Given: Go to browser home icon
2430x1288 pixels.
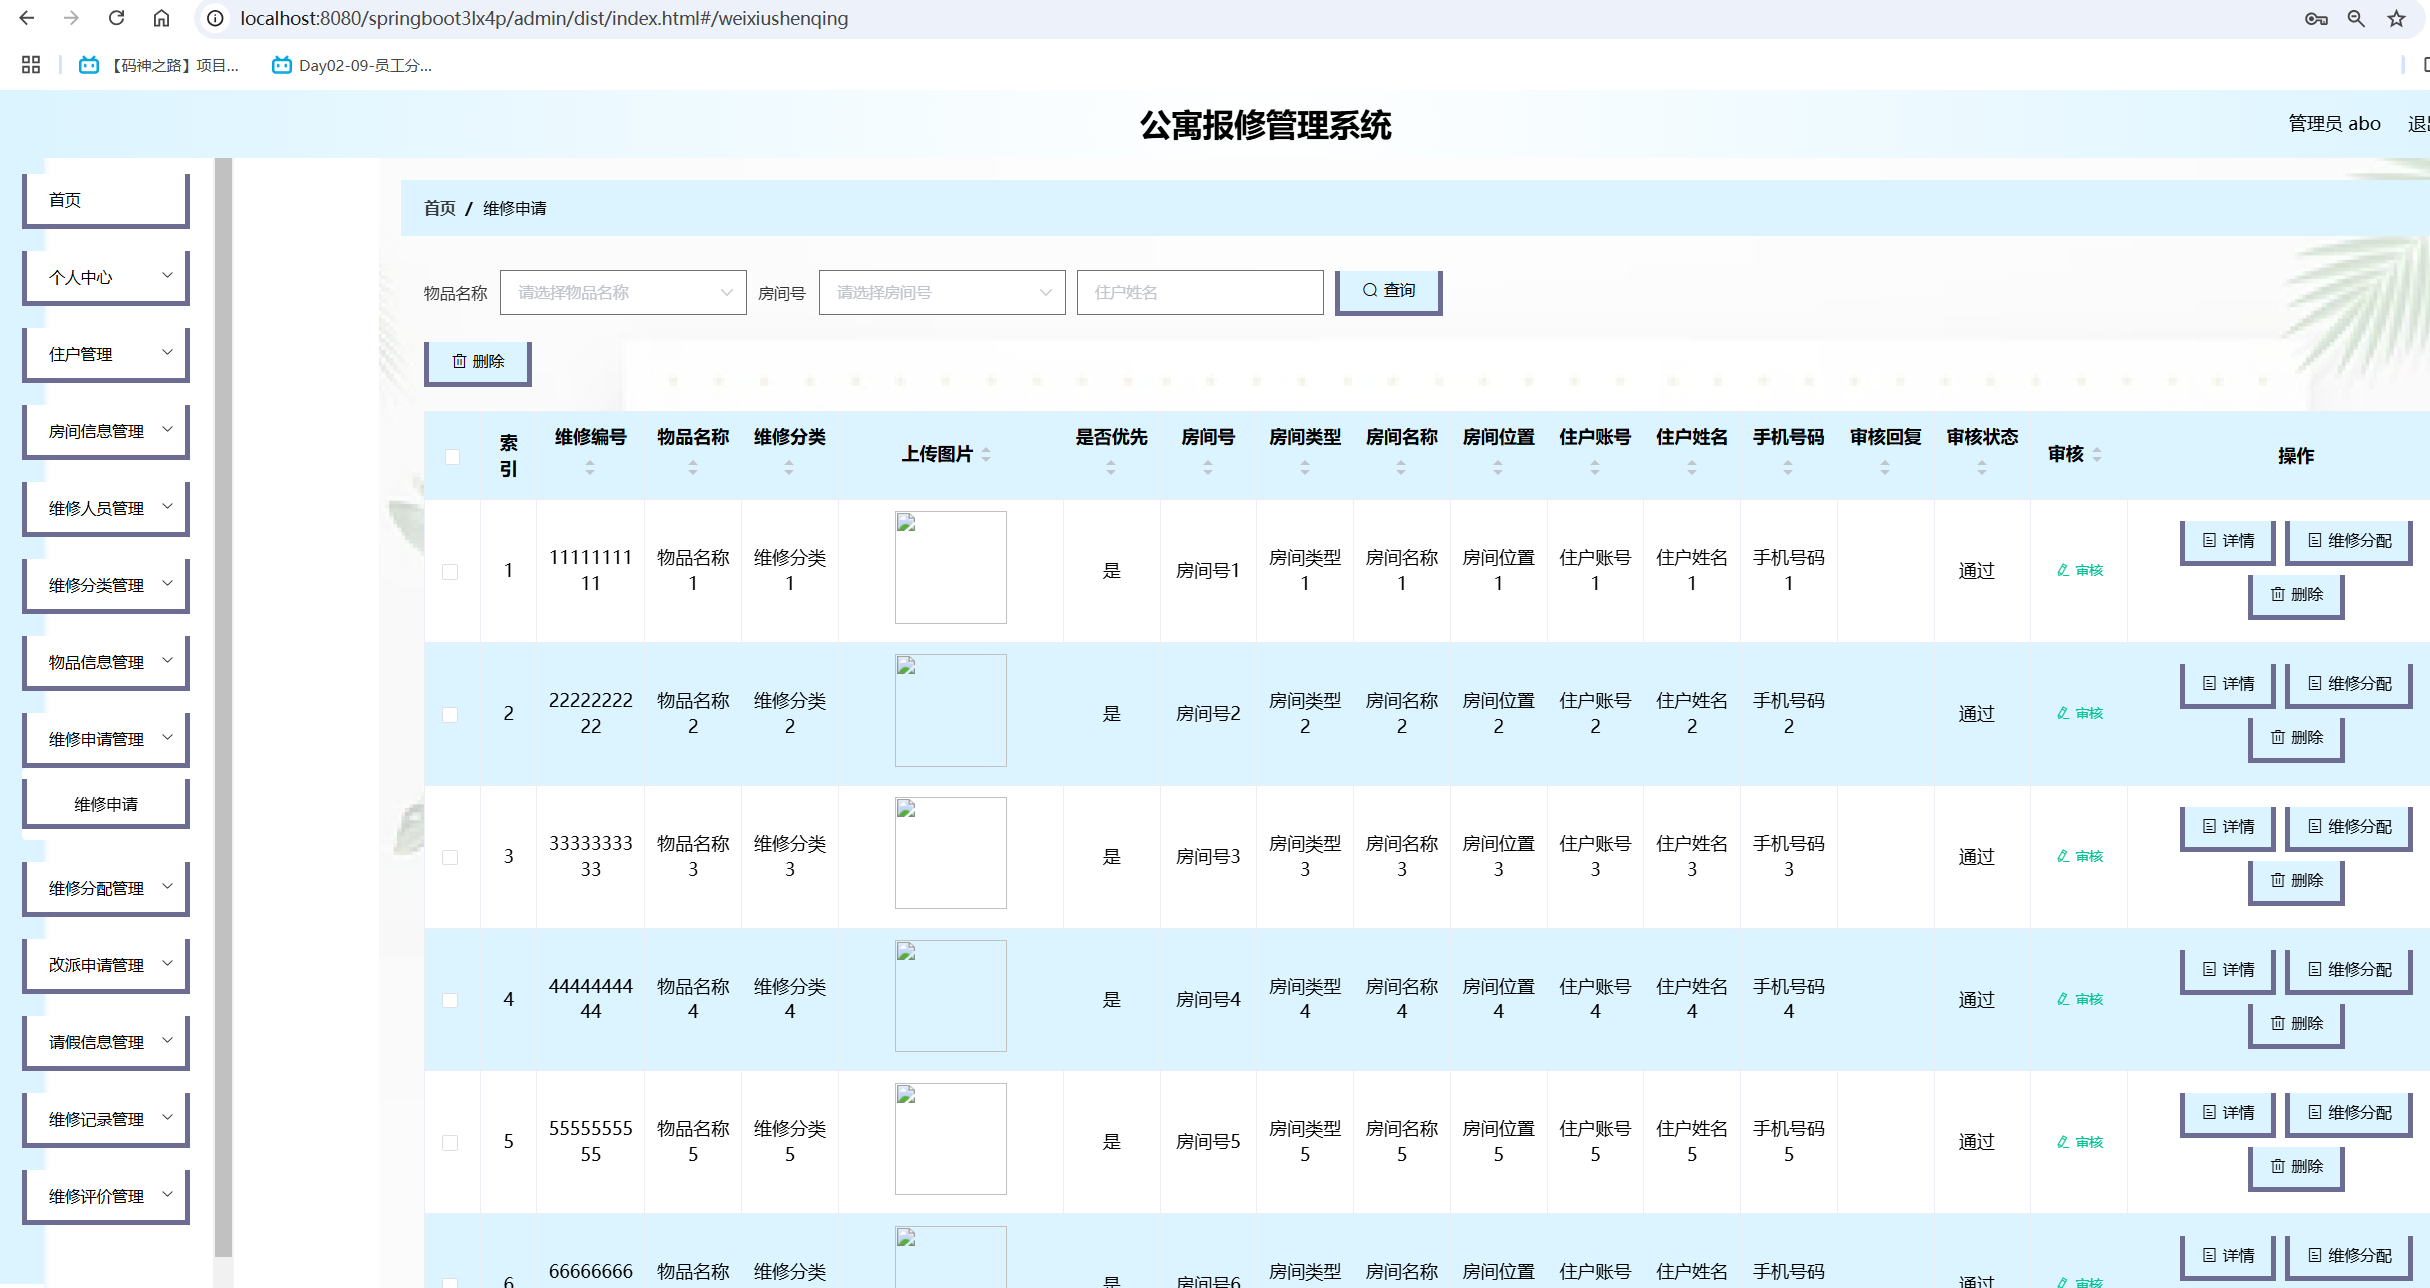Looking at the screenshot, I should [161, 18].
